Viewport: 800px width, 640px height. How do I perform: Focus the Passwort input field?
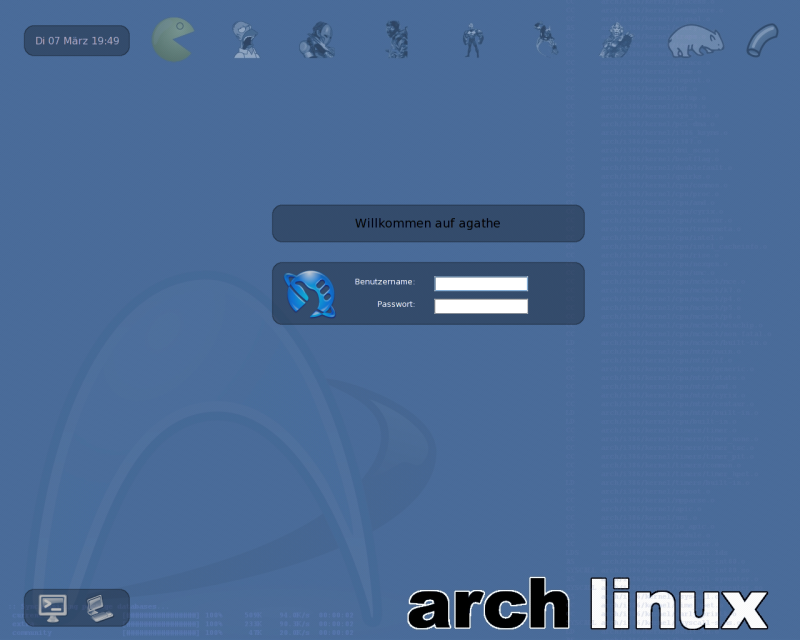(481, 306)
